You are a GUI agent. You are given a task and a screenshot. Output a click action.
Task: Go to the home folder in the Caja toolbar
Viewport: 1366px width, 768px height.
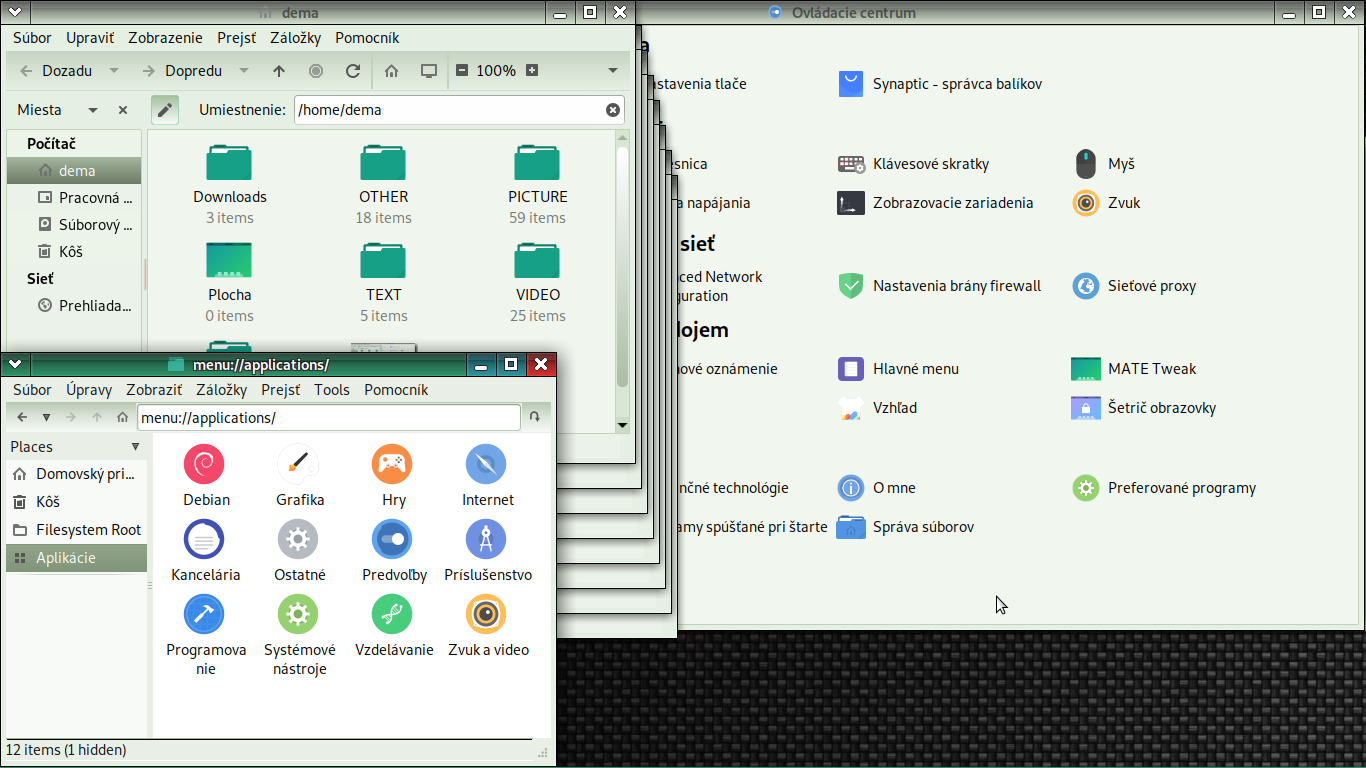point(392,71)
